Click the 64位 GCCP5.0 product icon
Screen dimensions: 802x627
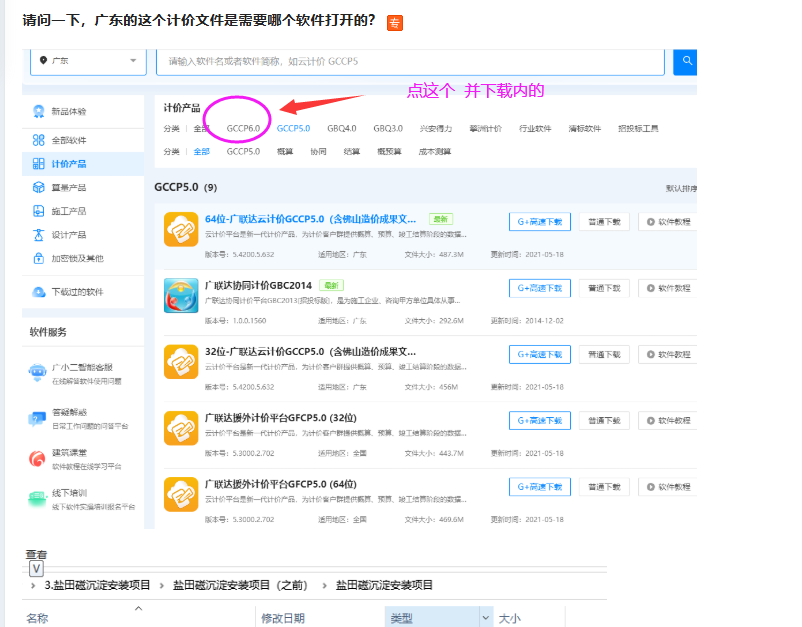[x=181, y=229]
